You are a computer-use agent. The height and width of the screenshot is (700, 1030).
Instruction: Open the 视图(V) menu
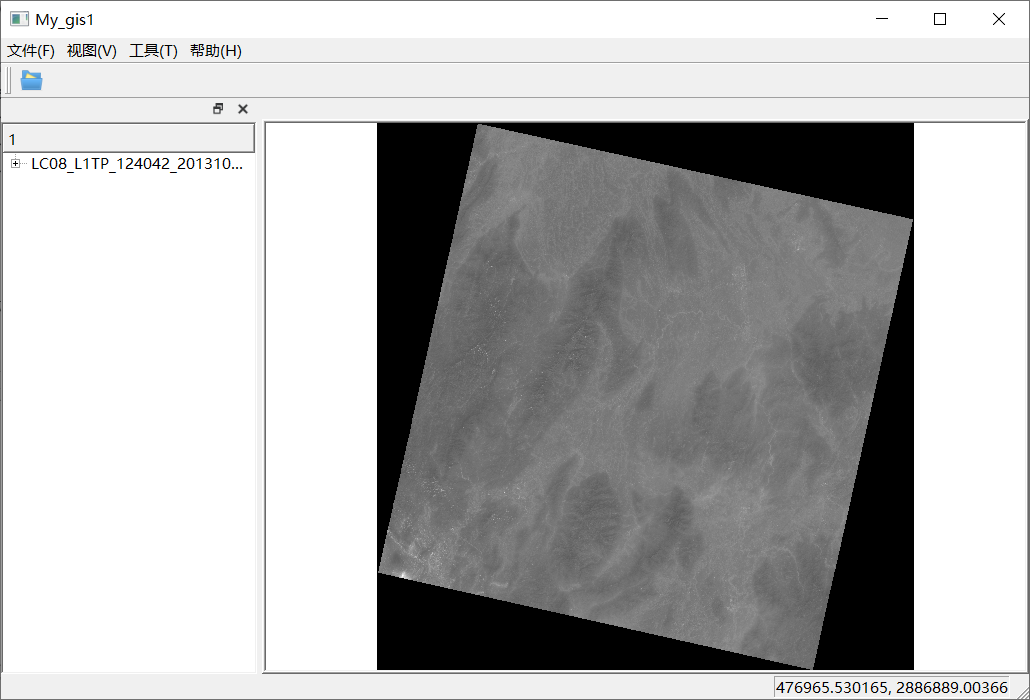click(x=92, y=51)
